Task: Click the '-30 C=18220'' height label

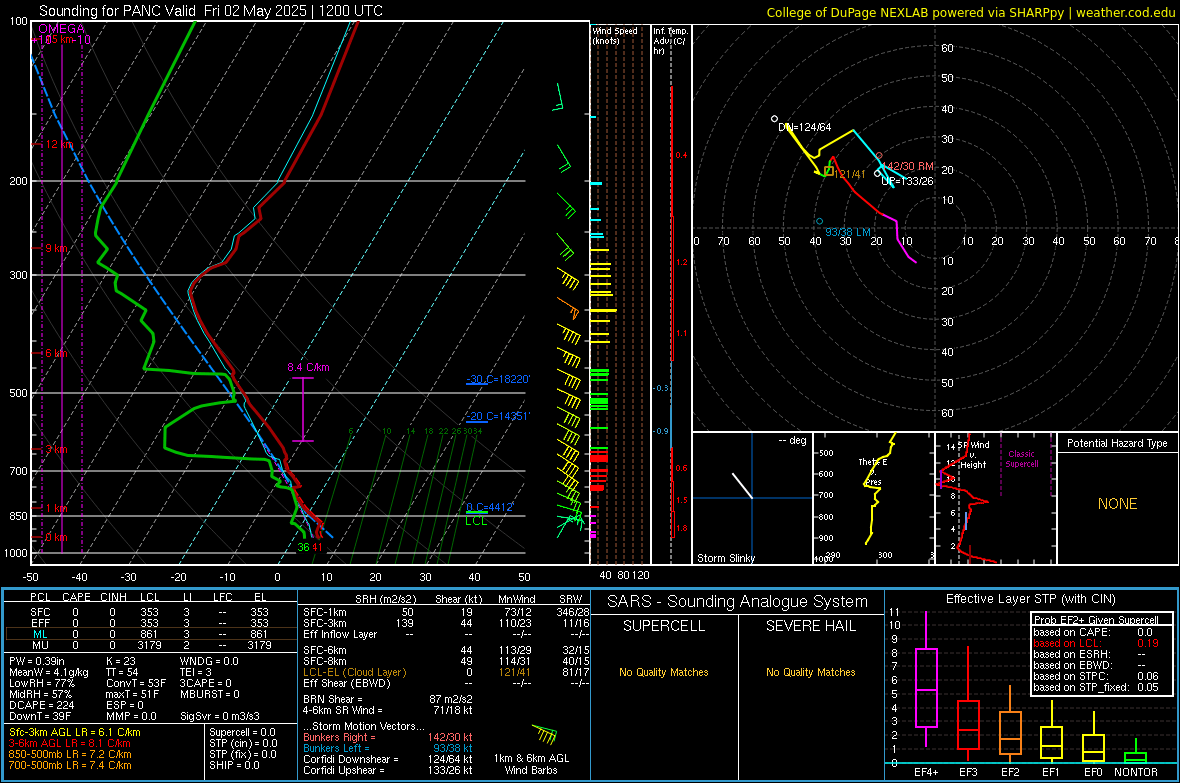Action: [498, 379]
